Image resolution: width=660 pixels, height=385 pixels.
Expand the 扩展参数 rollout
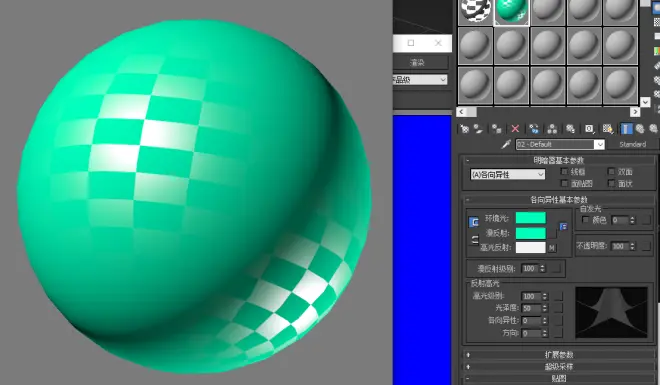(559, 355)
